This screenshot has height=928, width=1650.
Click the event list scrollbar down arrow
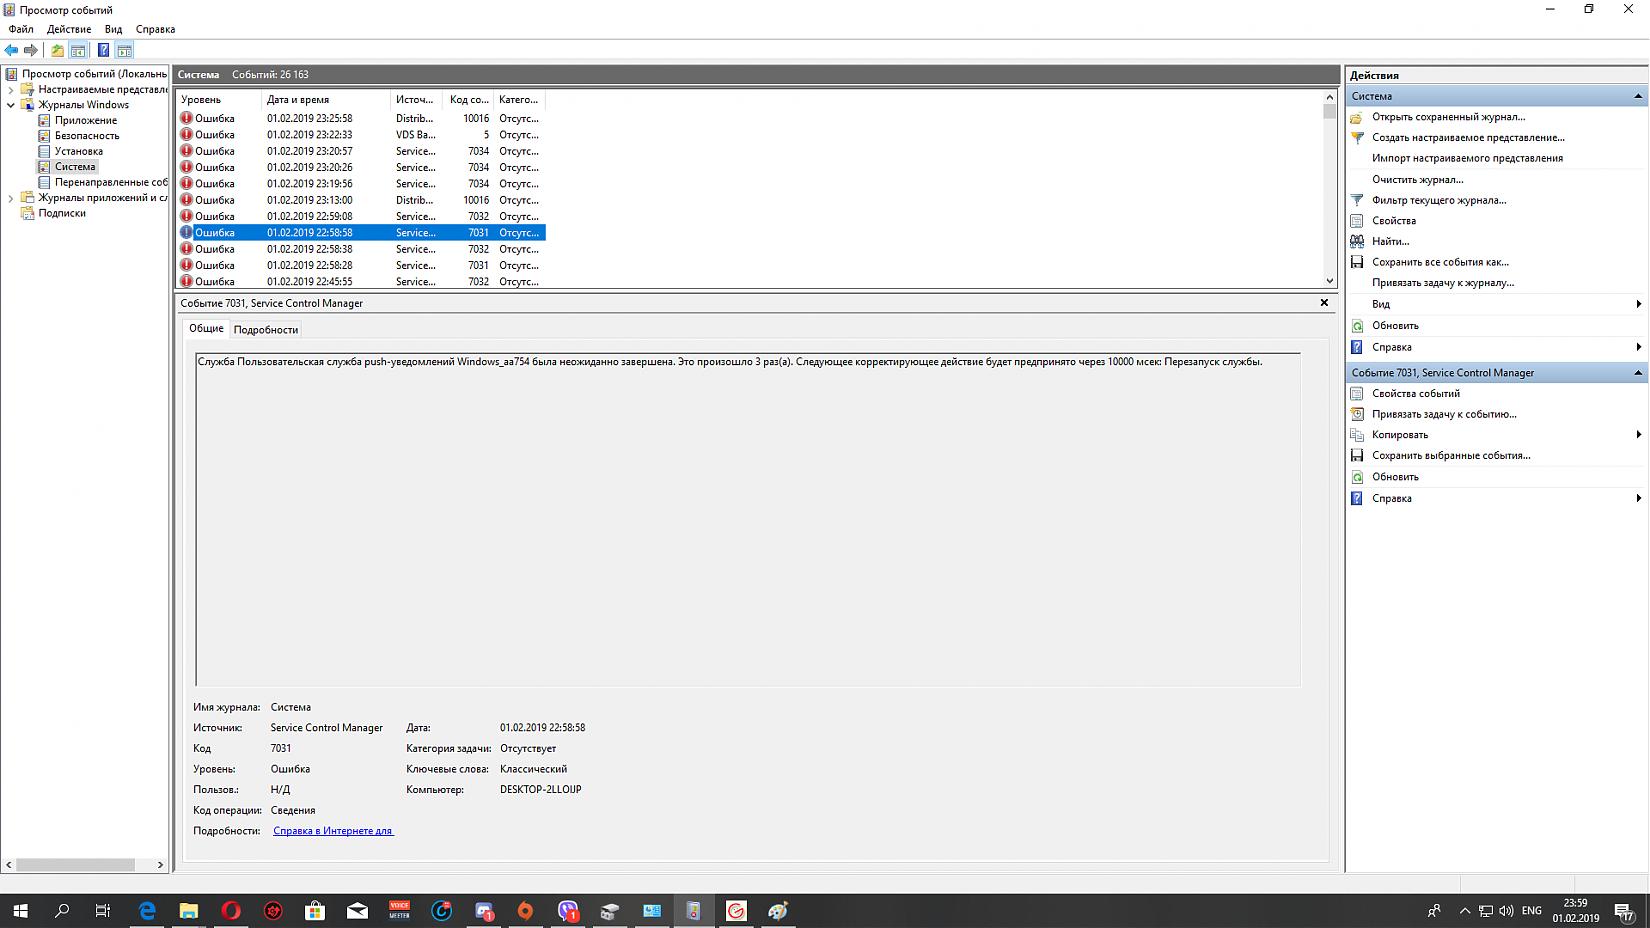pyautogui.click(x=1329, y=281)
